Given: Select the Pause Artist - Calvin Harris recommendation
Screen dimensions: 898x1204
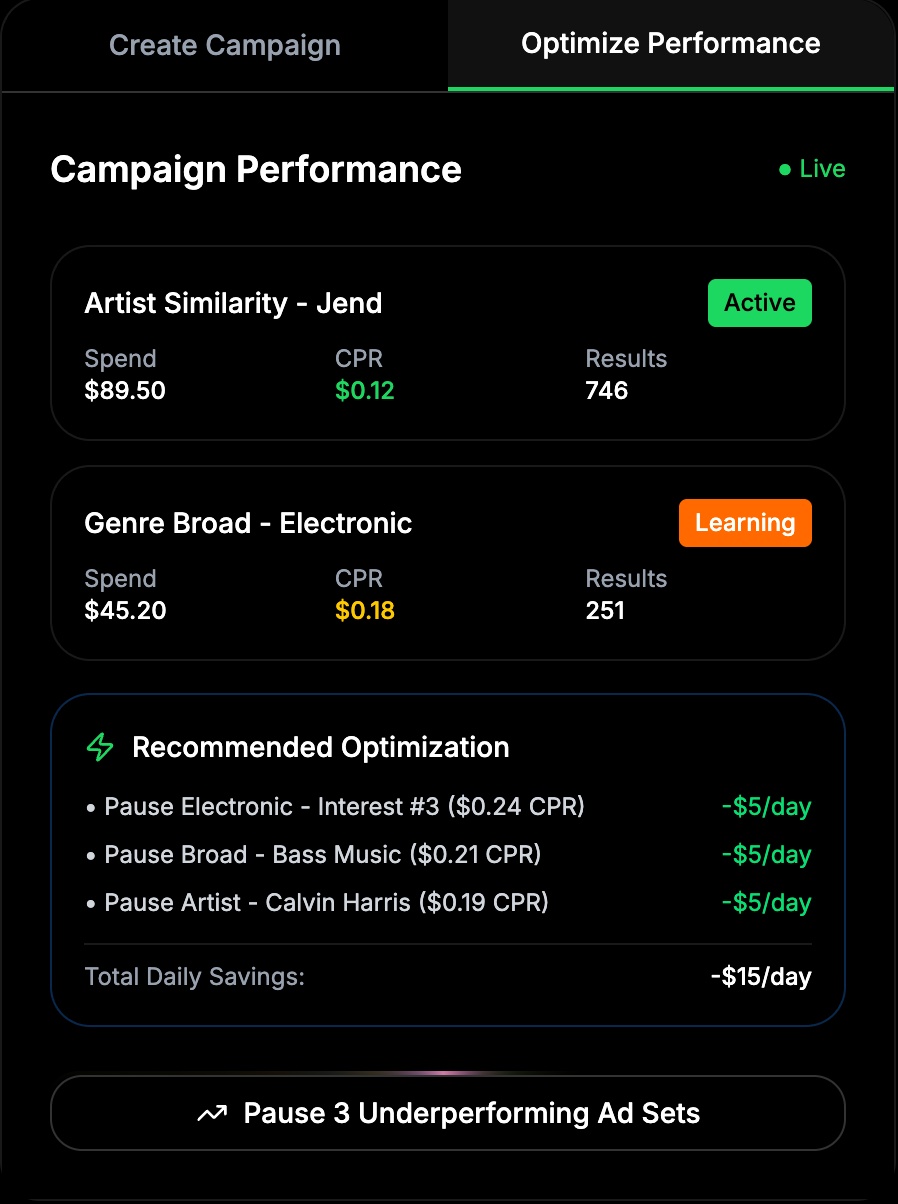Looking at the screenshot, I should 448,903.
